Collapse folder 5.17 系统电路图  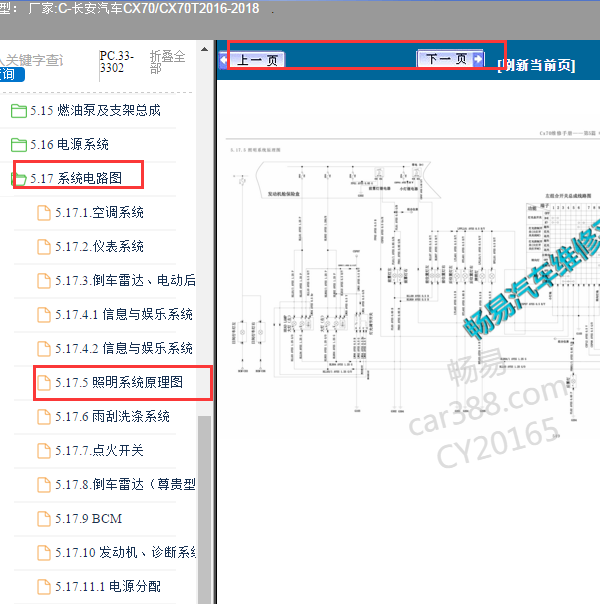(76, 178)
